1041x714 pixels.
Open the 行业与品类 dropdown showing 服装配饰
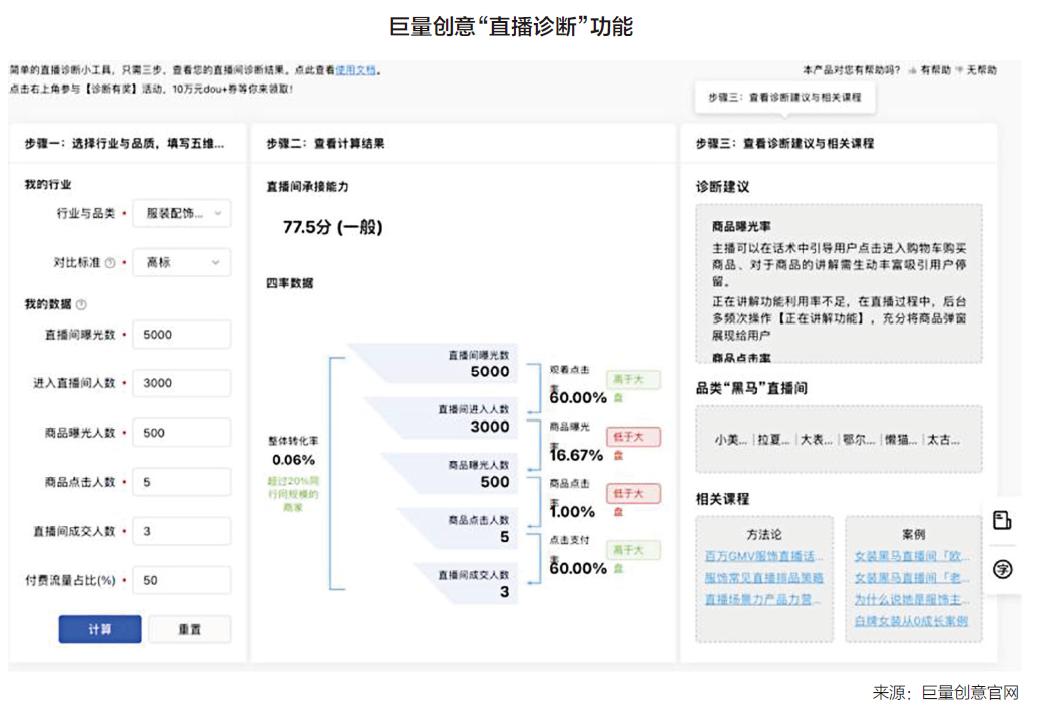182,213
